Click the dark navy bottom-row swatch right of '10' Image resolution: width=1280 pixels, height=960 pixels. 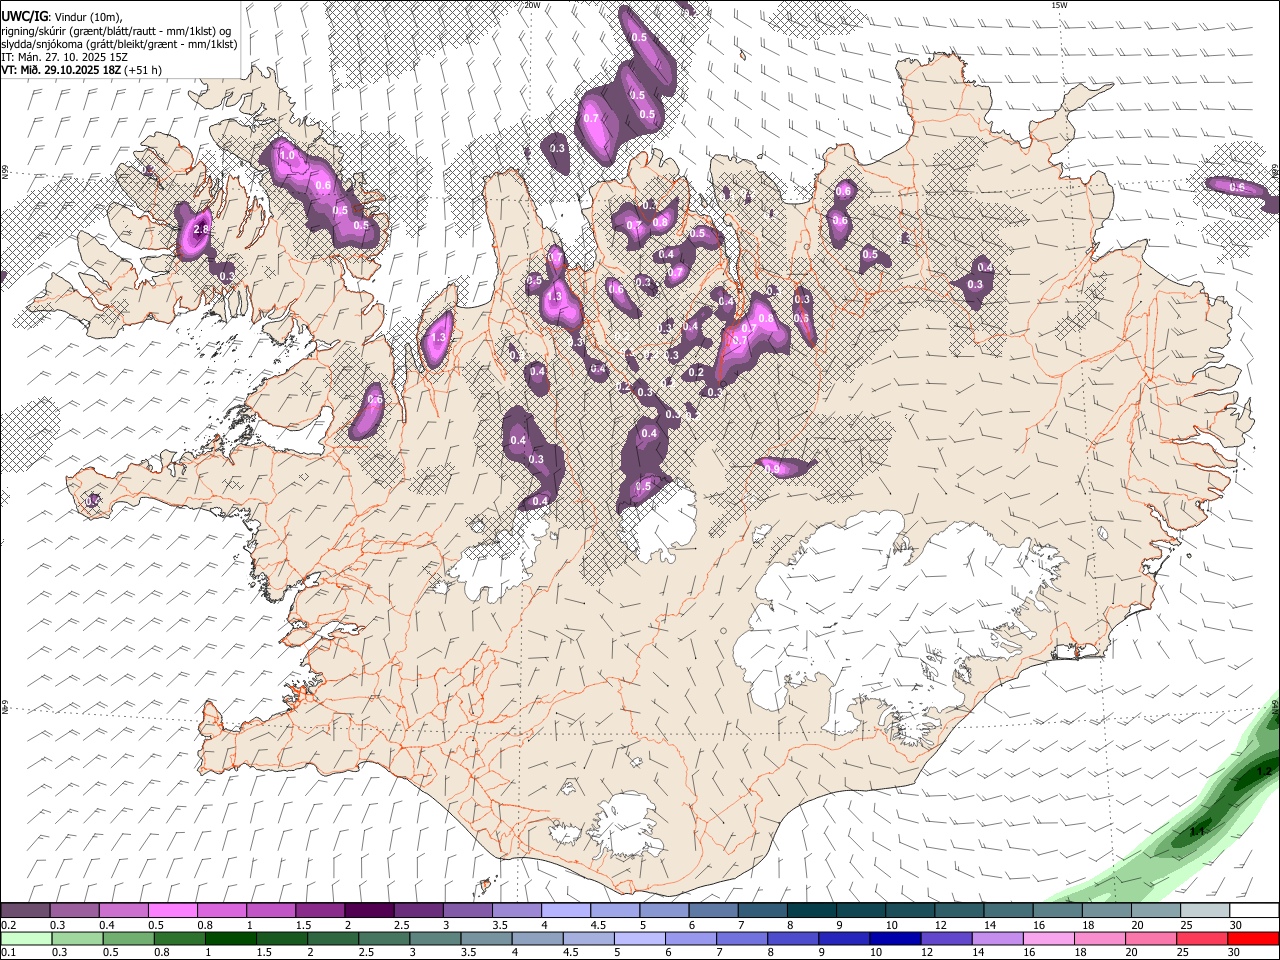(x=895, y=938)
